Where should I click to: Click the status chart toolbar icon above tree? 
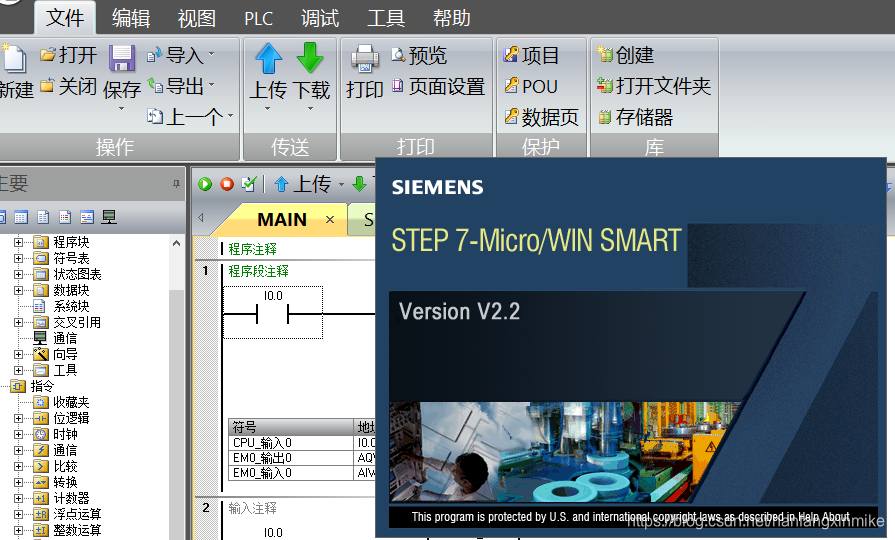(x=21, y=217)
